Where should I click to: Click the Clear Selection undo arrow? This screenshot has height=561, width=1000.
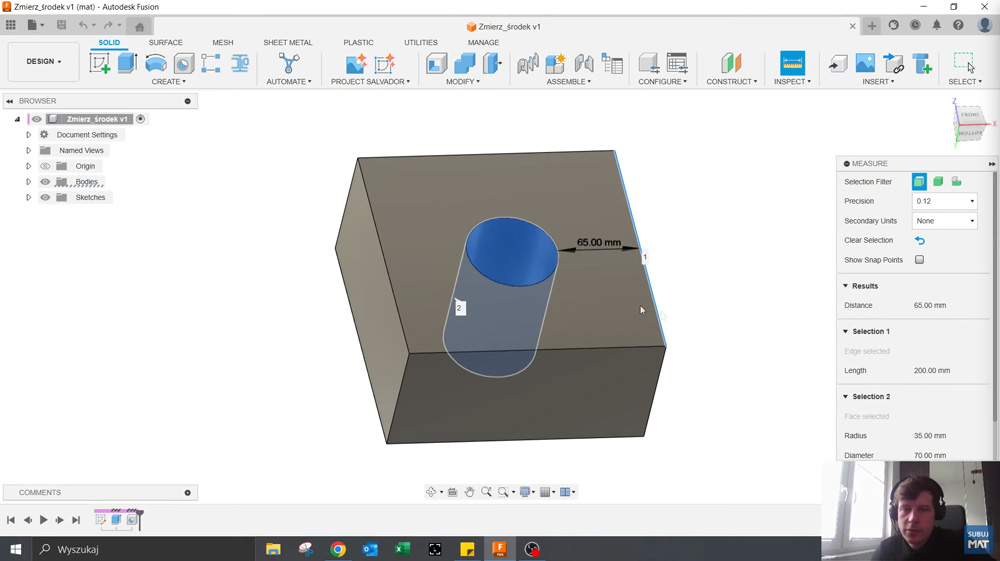[x=919, y=241]
